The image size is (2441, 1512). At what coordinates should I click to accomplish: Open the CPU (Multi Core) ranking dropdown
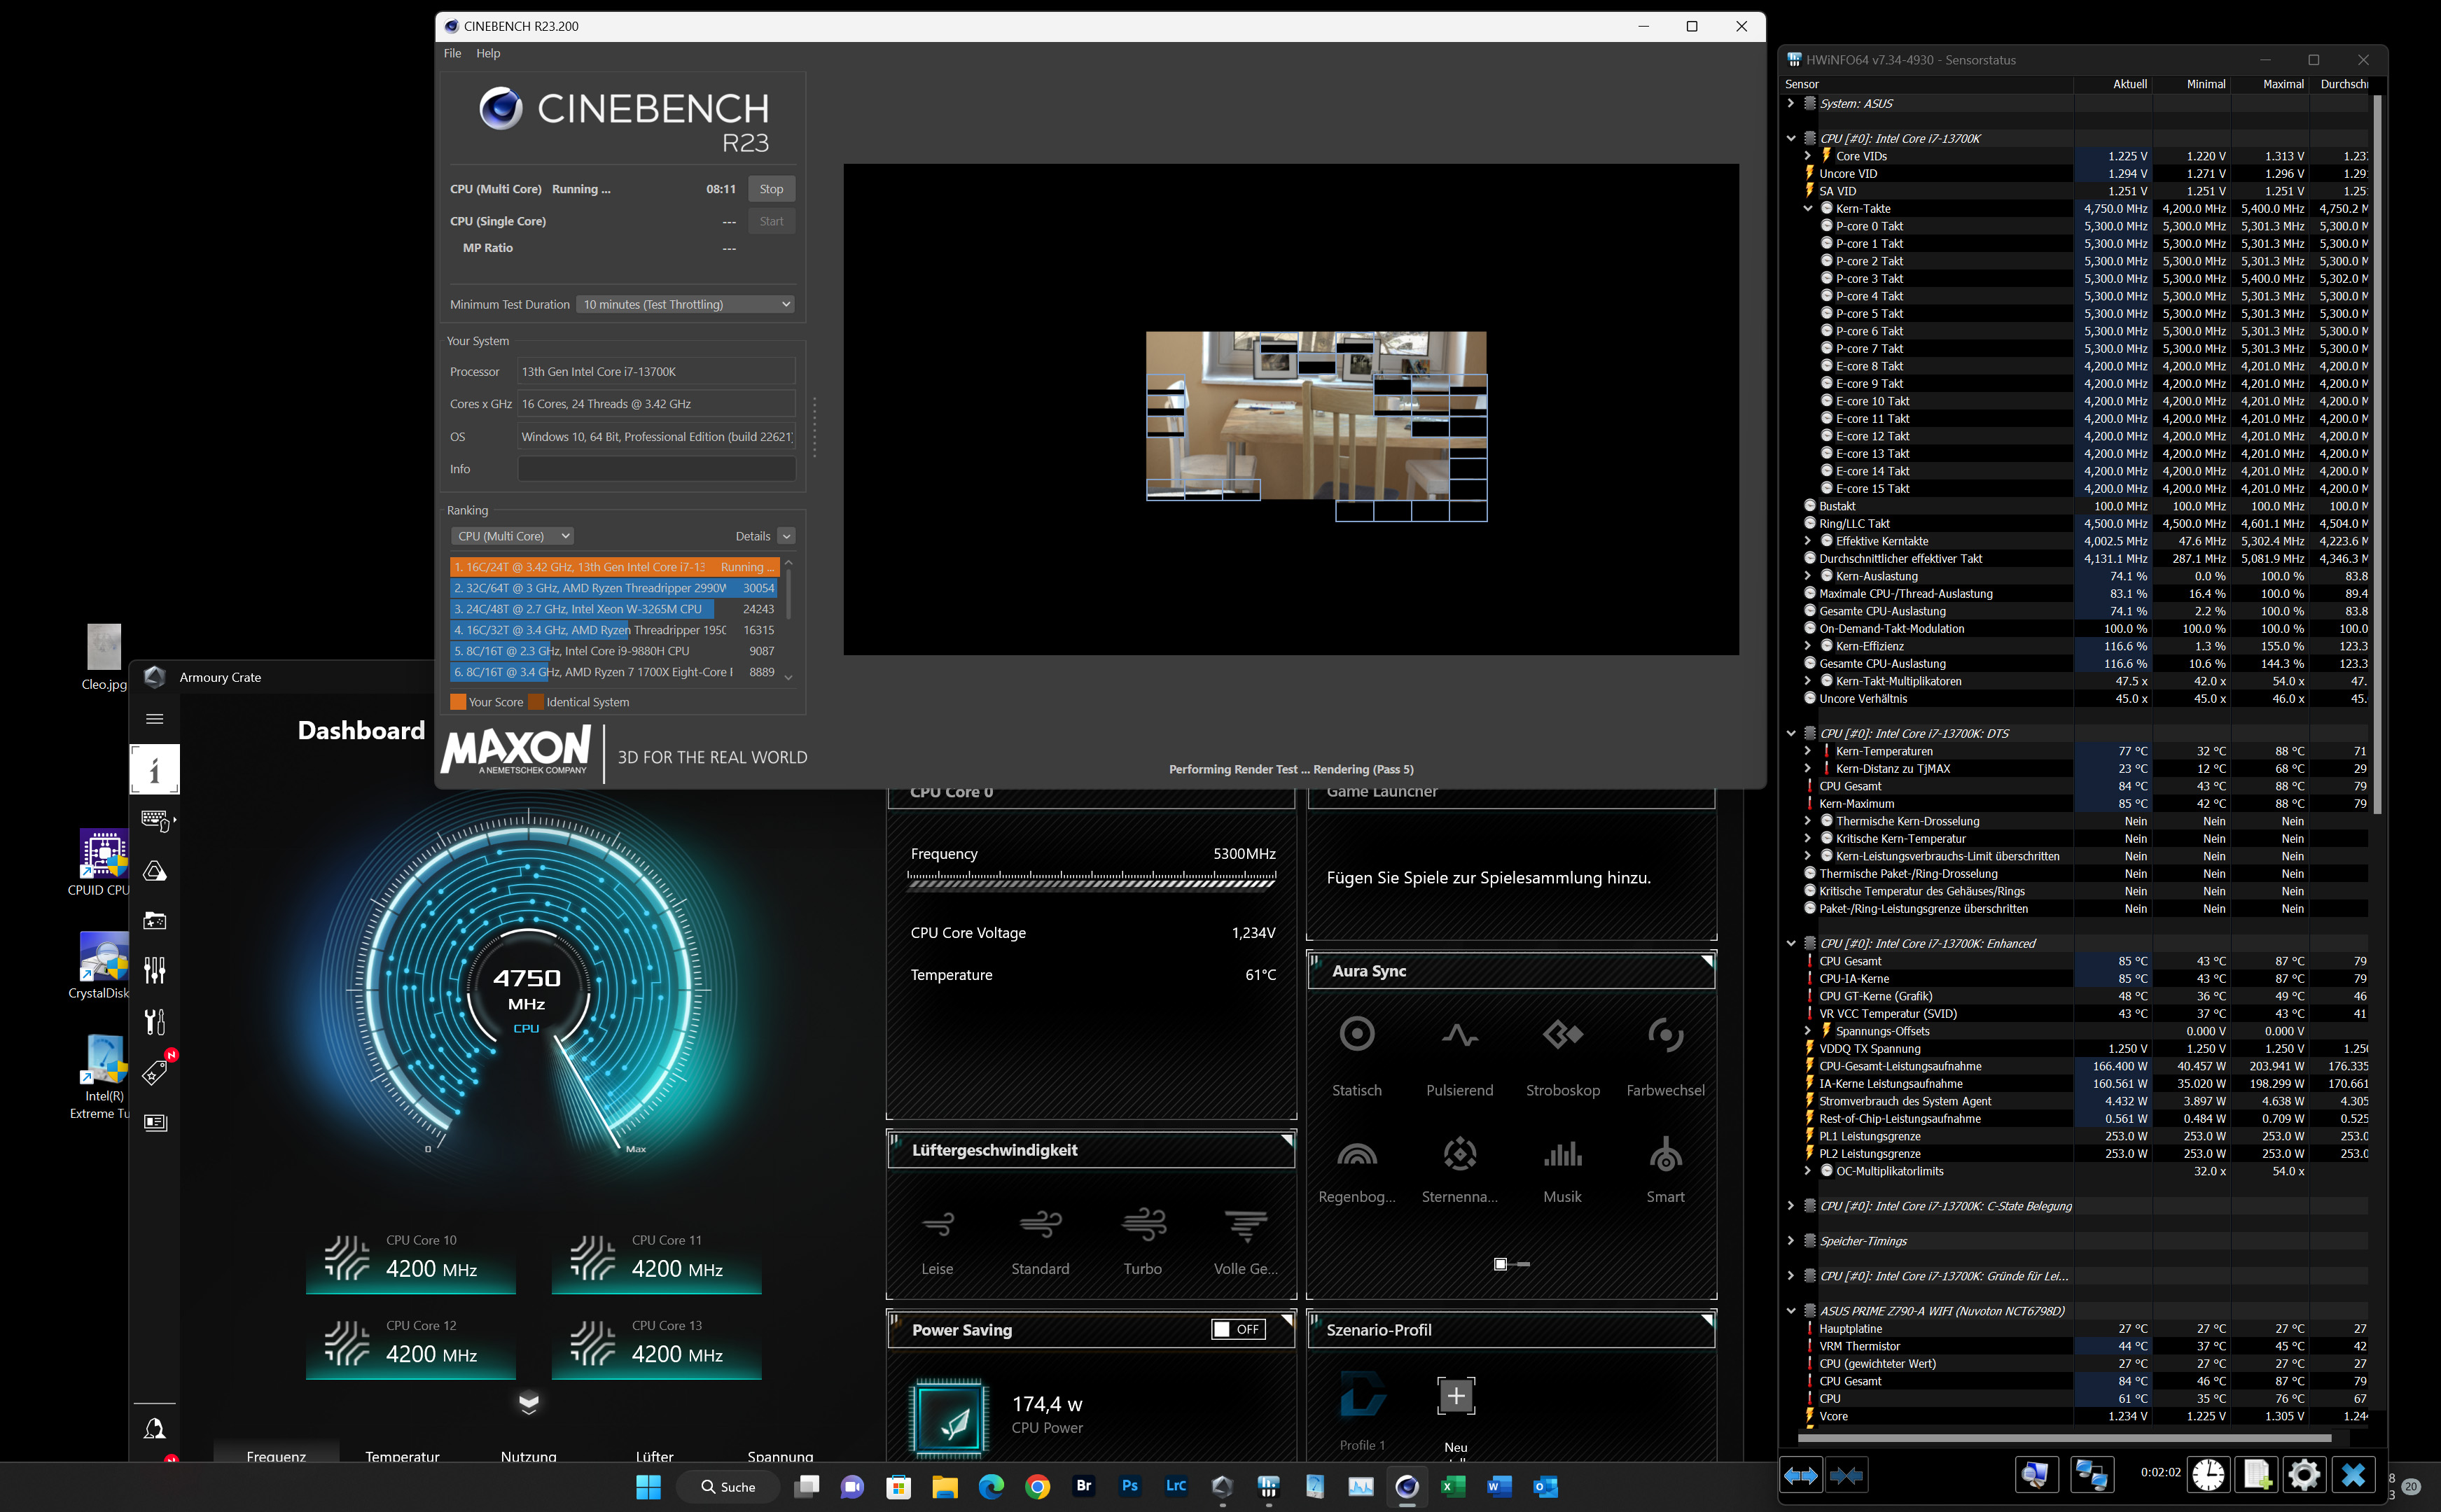[x=512, y=536]
